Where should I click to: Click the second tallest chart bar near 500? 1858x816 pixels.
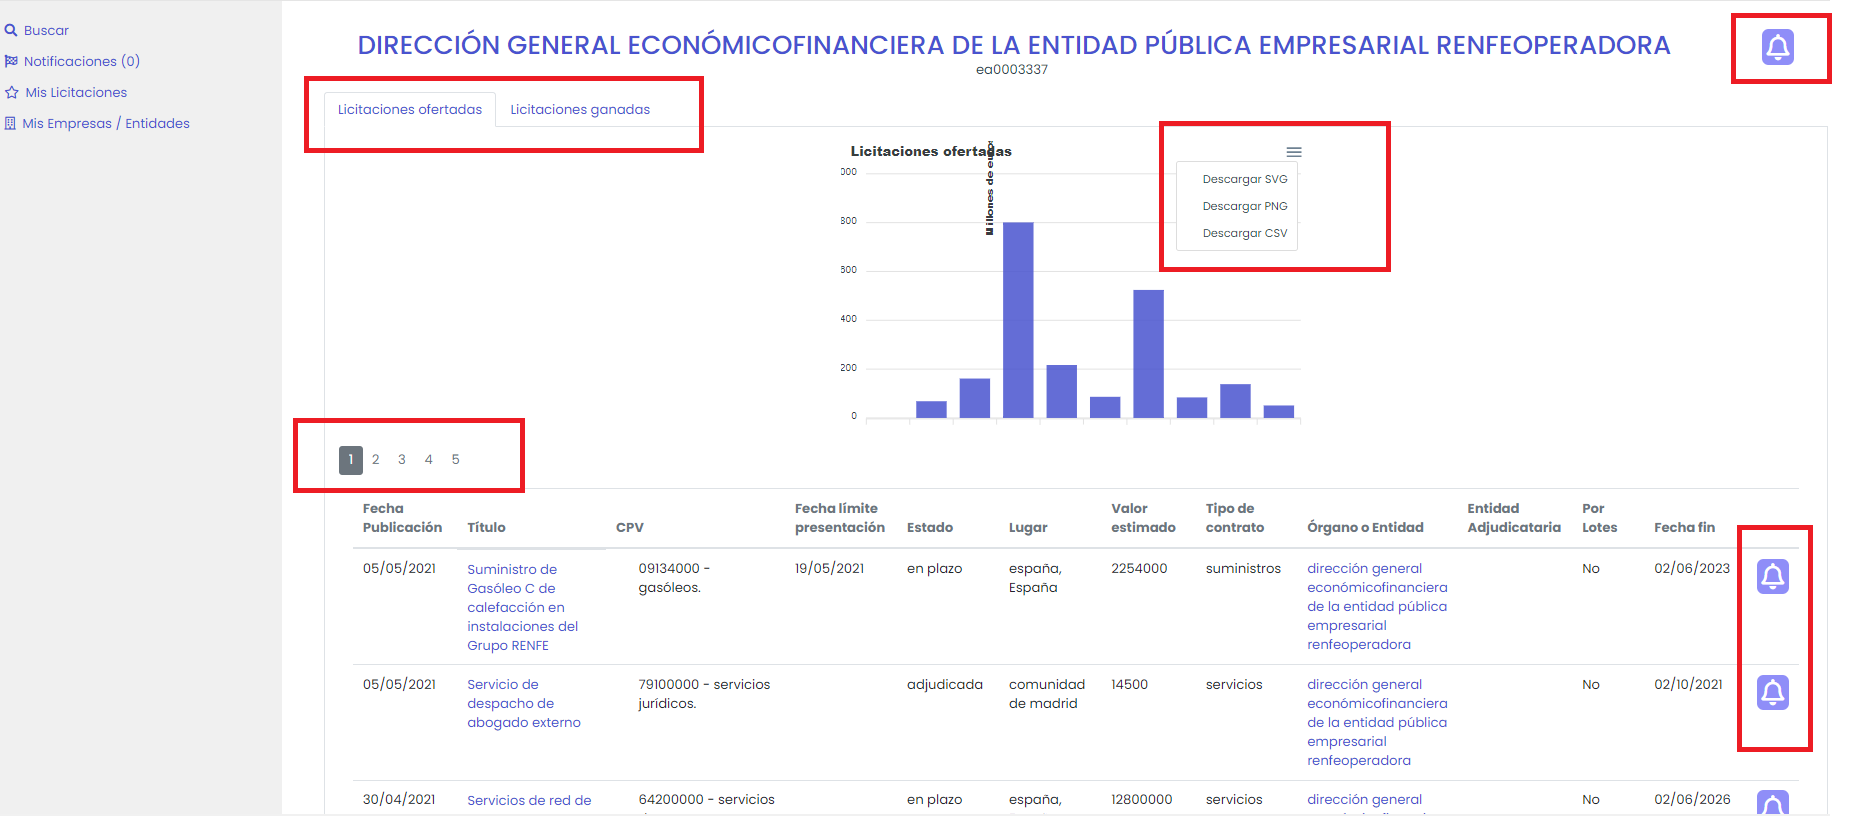pos(1148,354)
